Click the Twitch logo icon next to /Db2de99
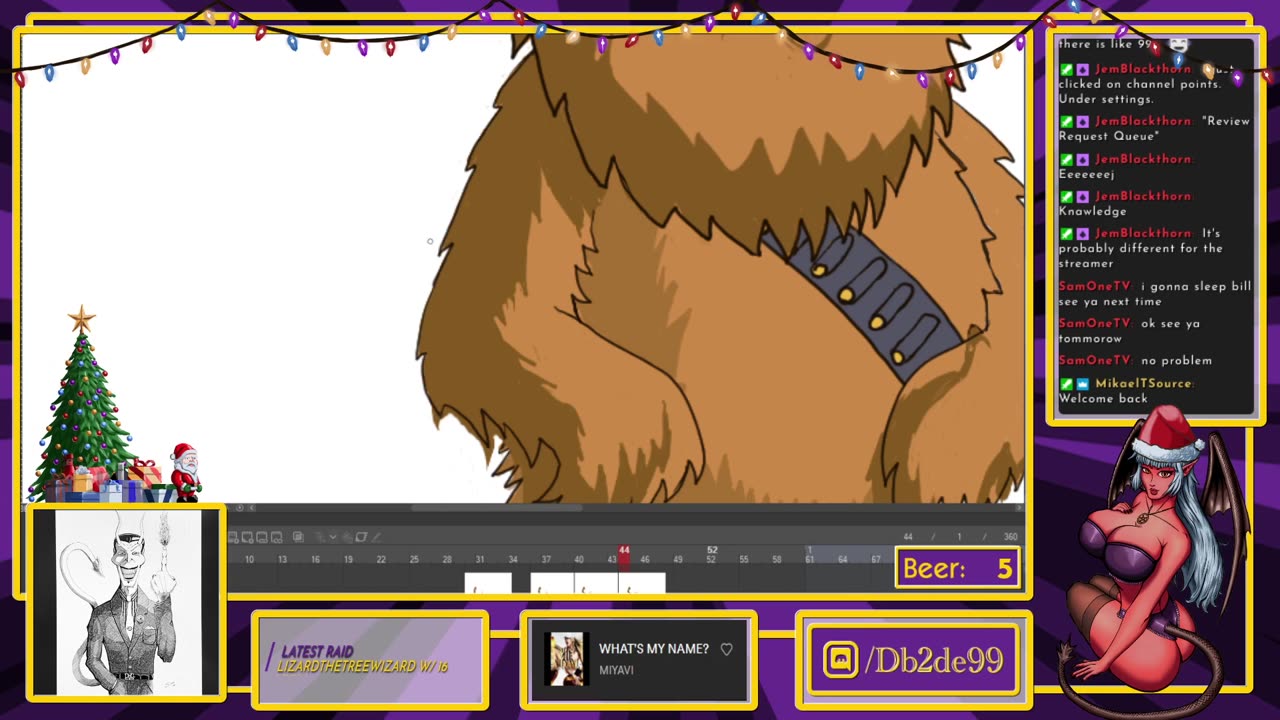 pos(840,659)
